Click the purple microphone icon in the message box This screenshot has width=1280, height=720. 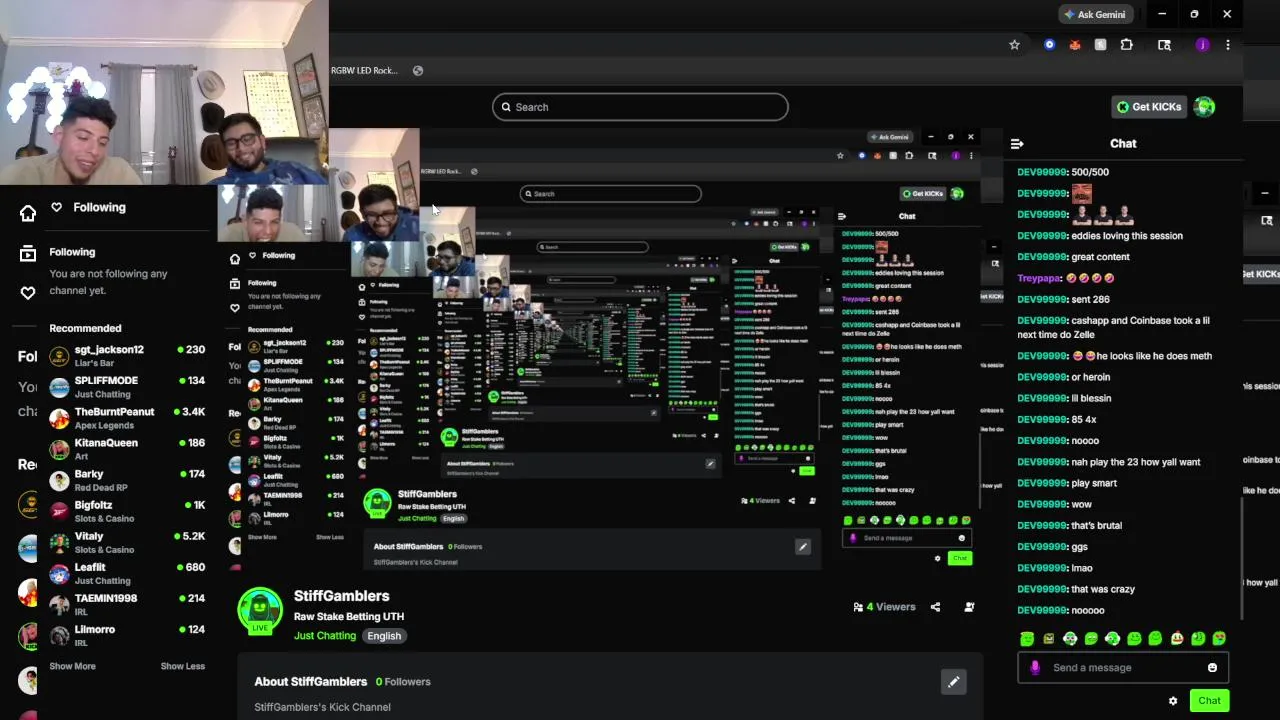(x=1035, y=668)
